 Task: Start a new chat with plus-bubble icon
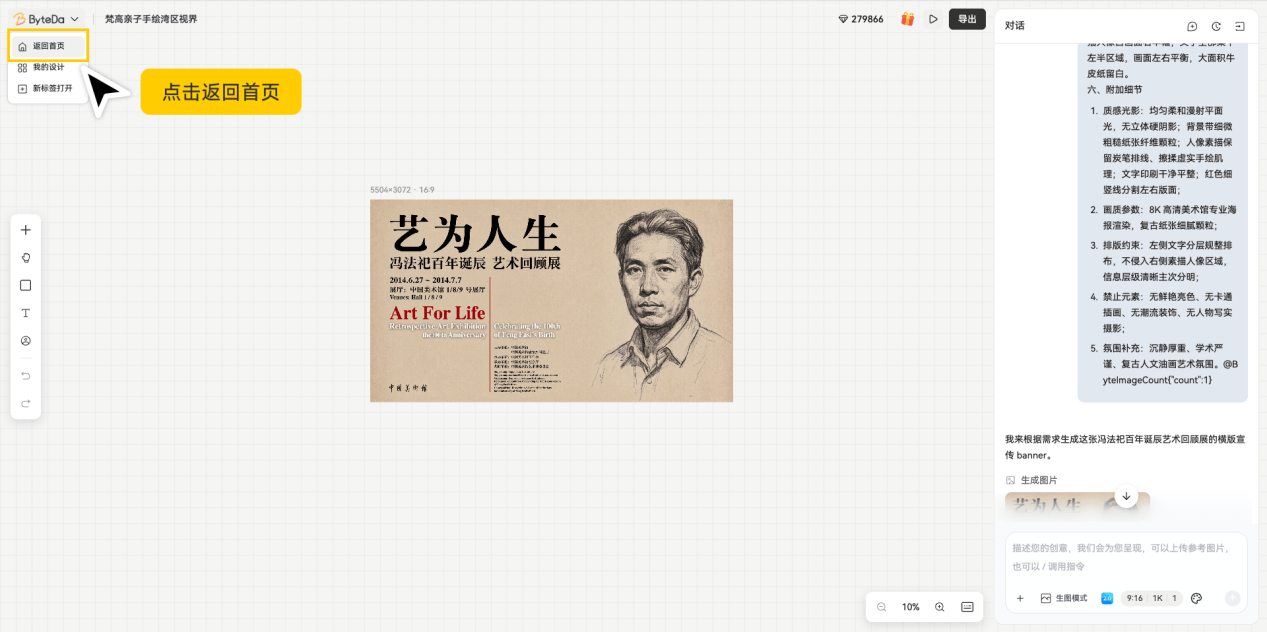[x=1192, y=26]
